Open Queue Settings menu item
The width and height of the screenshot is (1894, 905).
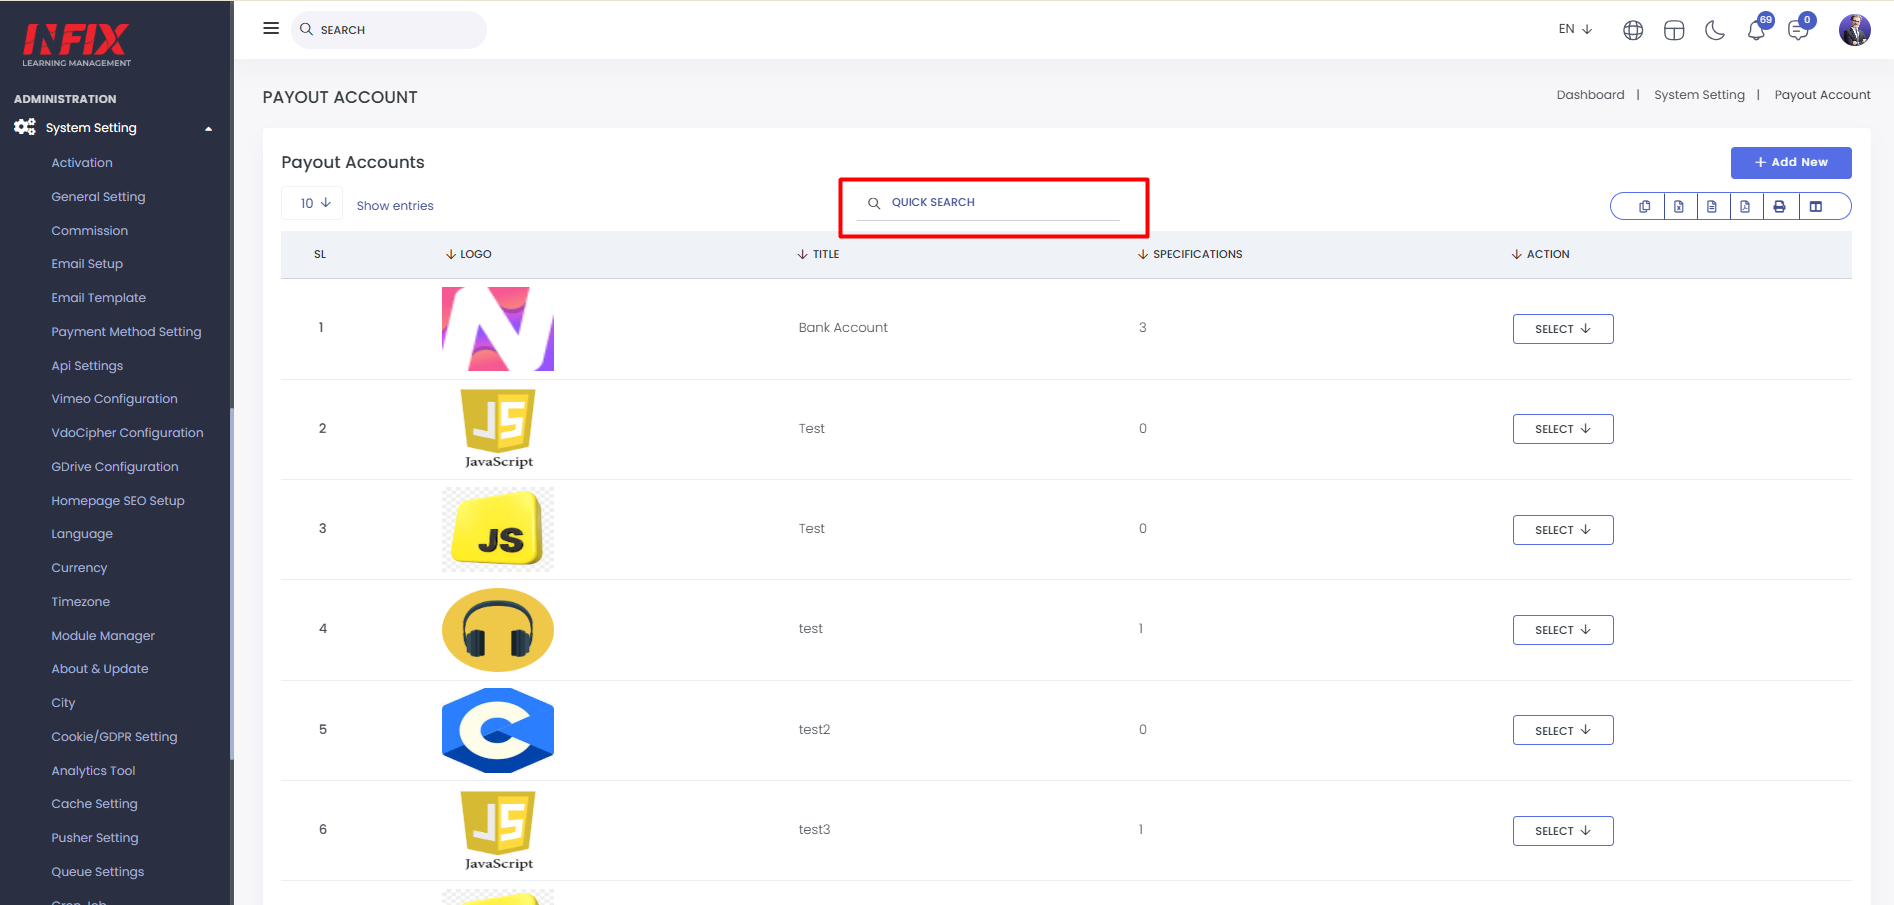98,872
